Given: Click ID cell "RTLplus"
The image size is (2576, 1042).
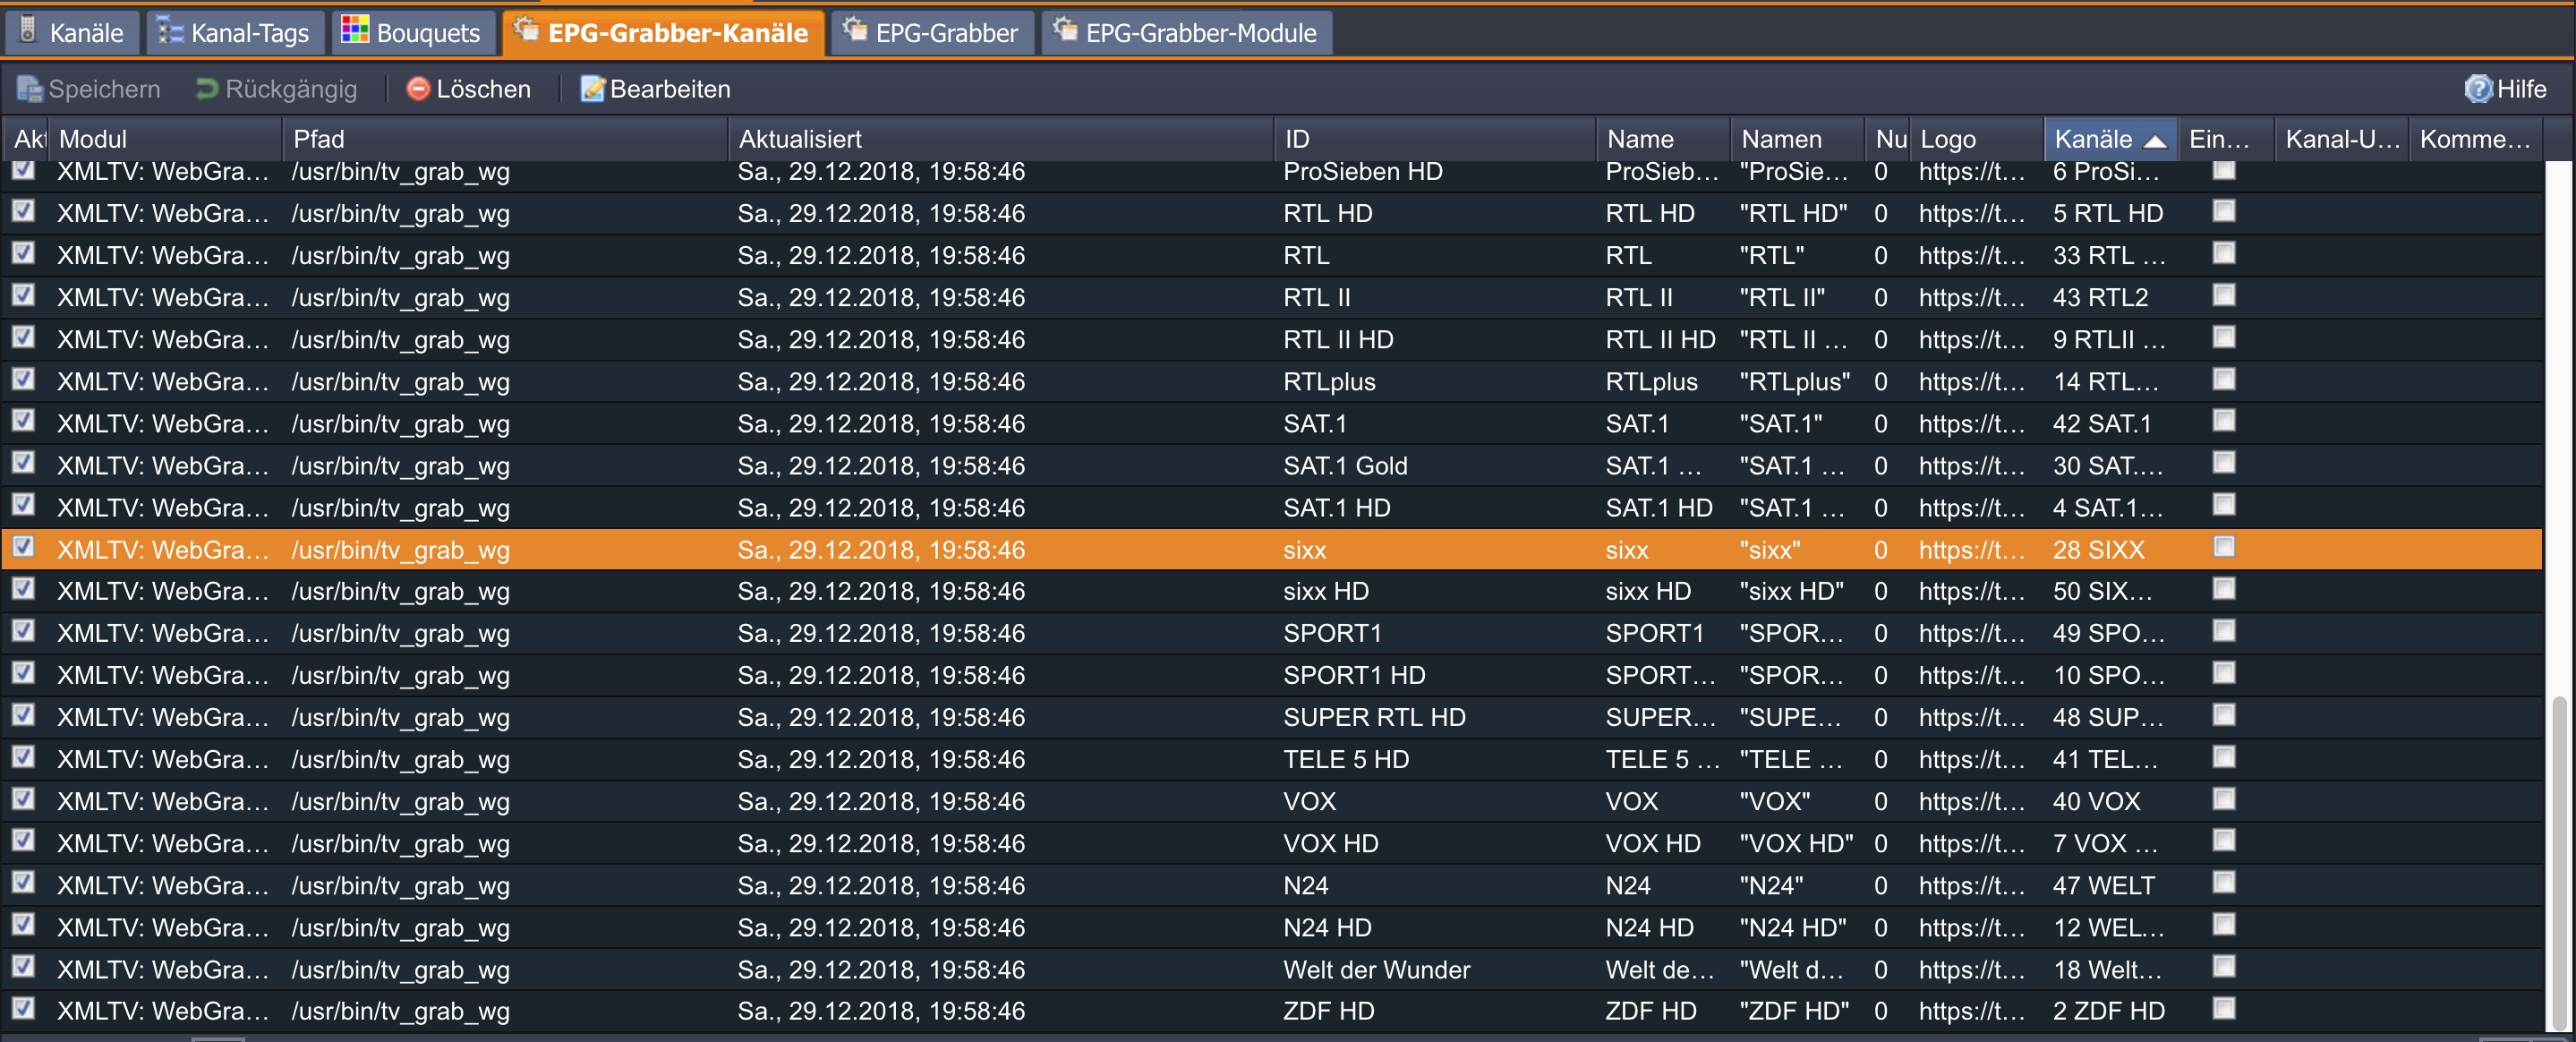Looking at the screenshot, I should pyautogui.click(x=1329, y=381).
